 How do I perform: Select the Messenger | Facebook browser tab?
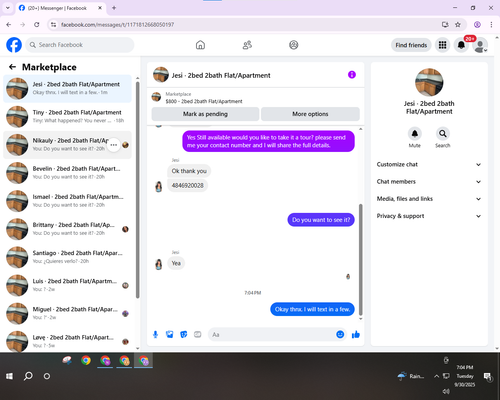tap(61, 8)
